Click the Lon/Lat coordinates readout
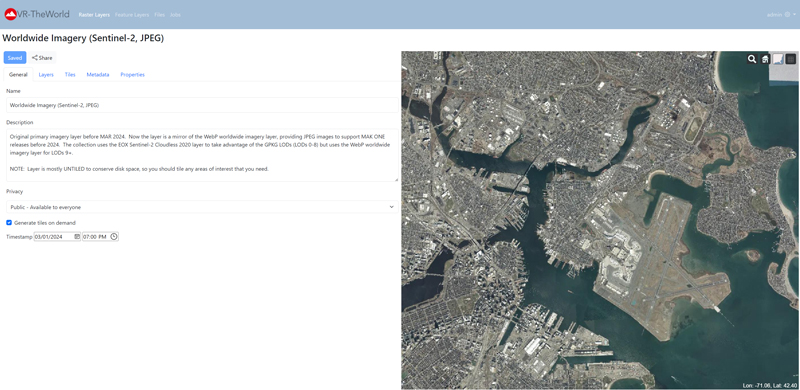 click(769, 385)
